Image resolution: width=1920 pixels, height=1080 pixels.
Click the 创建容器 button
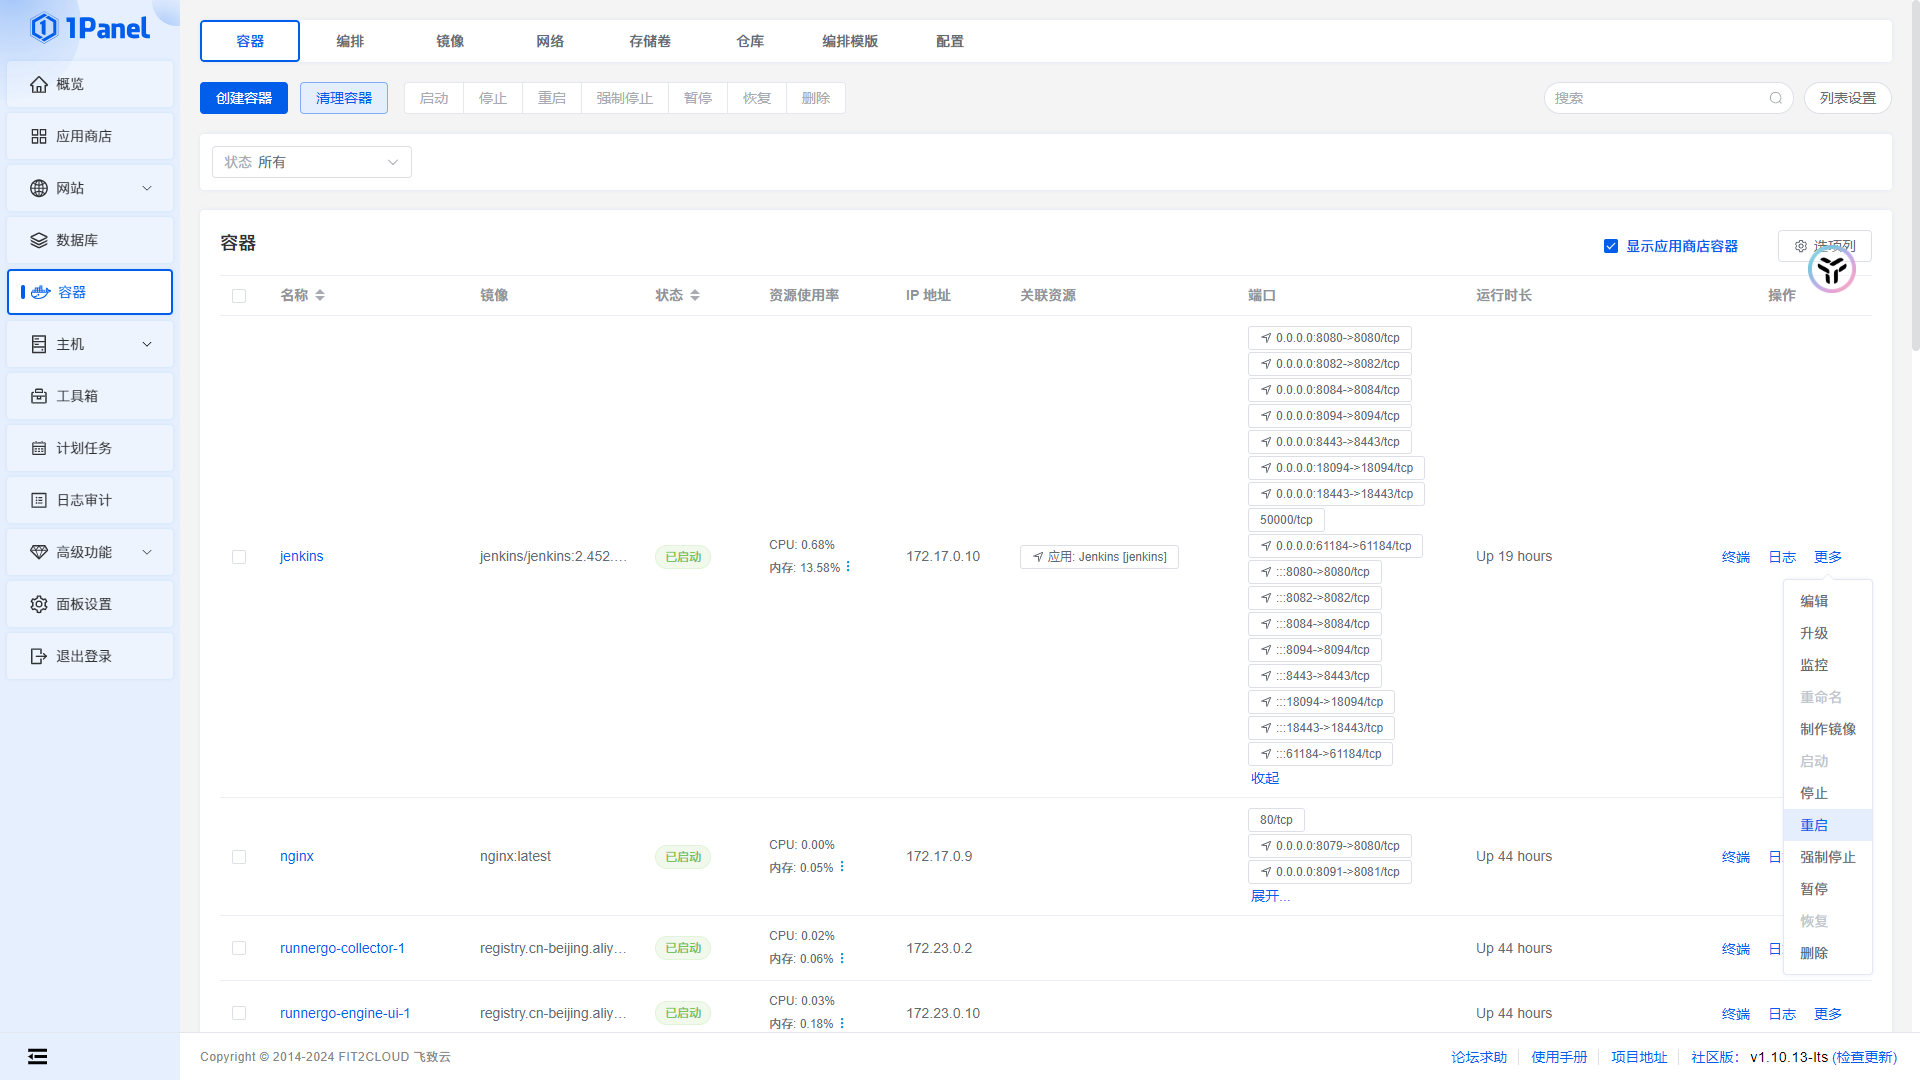click(x=244, y=98)
